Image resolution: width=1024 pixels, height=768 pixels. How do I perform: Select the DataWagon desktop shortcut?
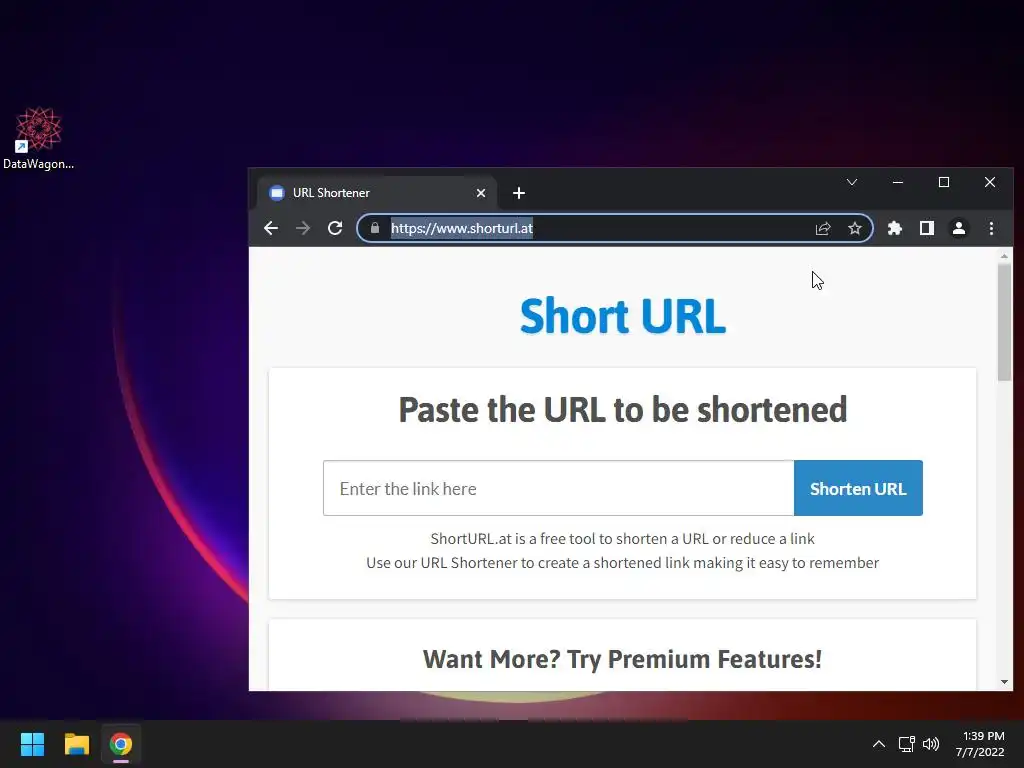(39, 138)
